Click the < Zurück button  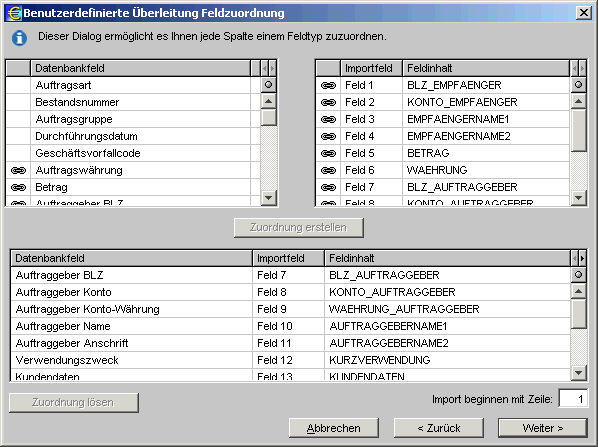pos(439,428)
